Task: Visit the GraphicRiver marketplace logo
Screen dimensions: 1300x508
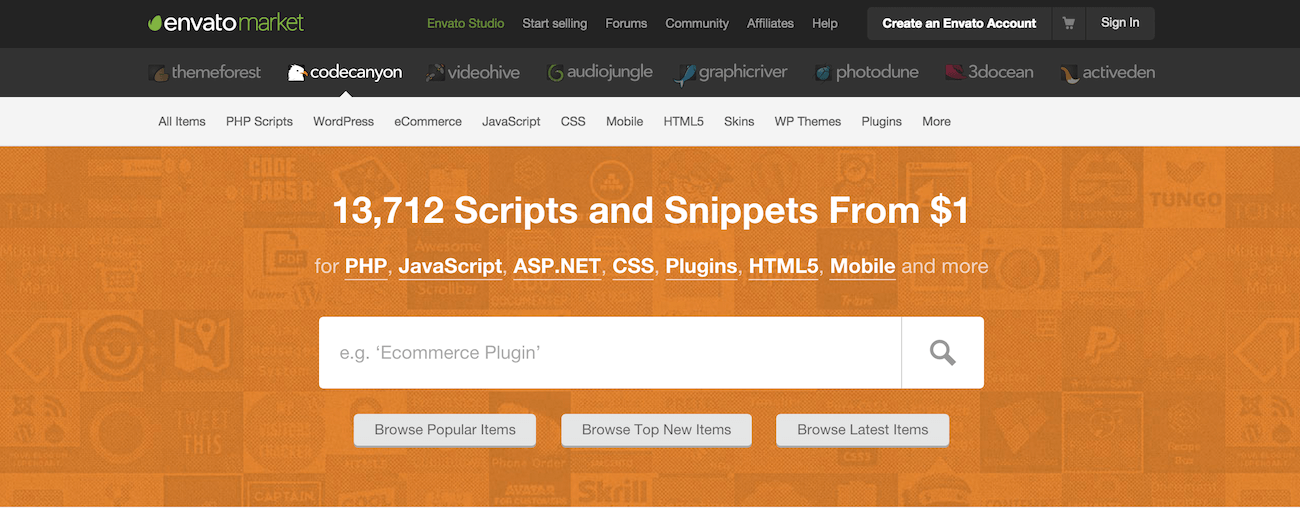Action: click(x=731, y=72)
